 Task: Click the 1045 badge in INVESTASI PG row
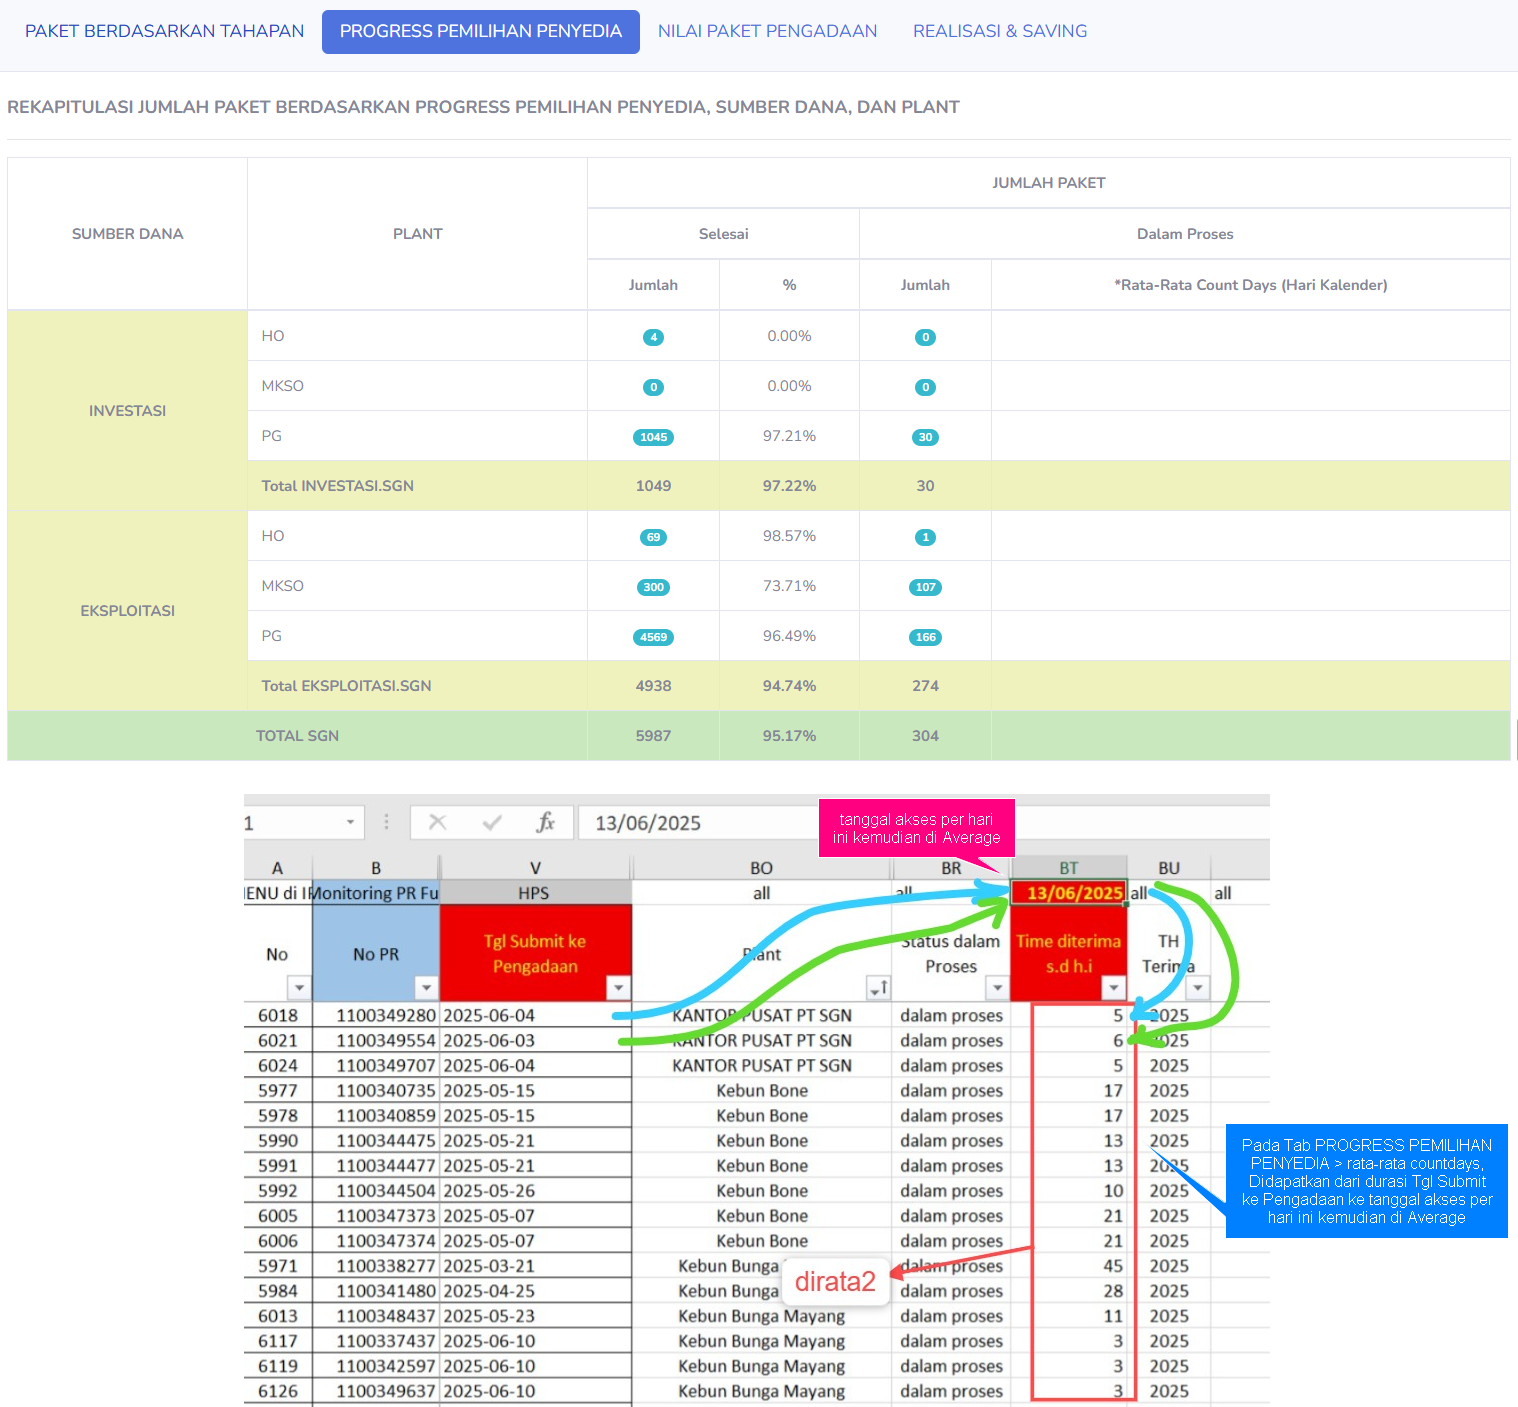pos(653,437)
